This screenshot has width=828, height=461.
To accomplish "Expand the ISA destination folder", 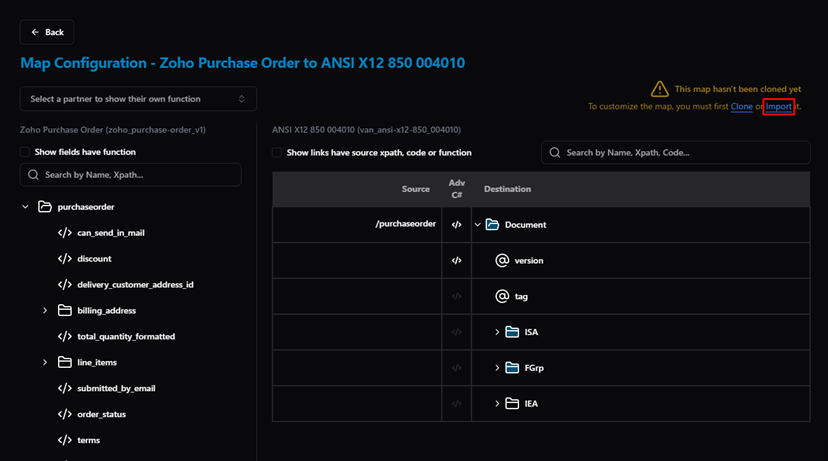I will [497, 332].
